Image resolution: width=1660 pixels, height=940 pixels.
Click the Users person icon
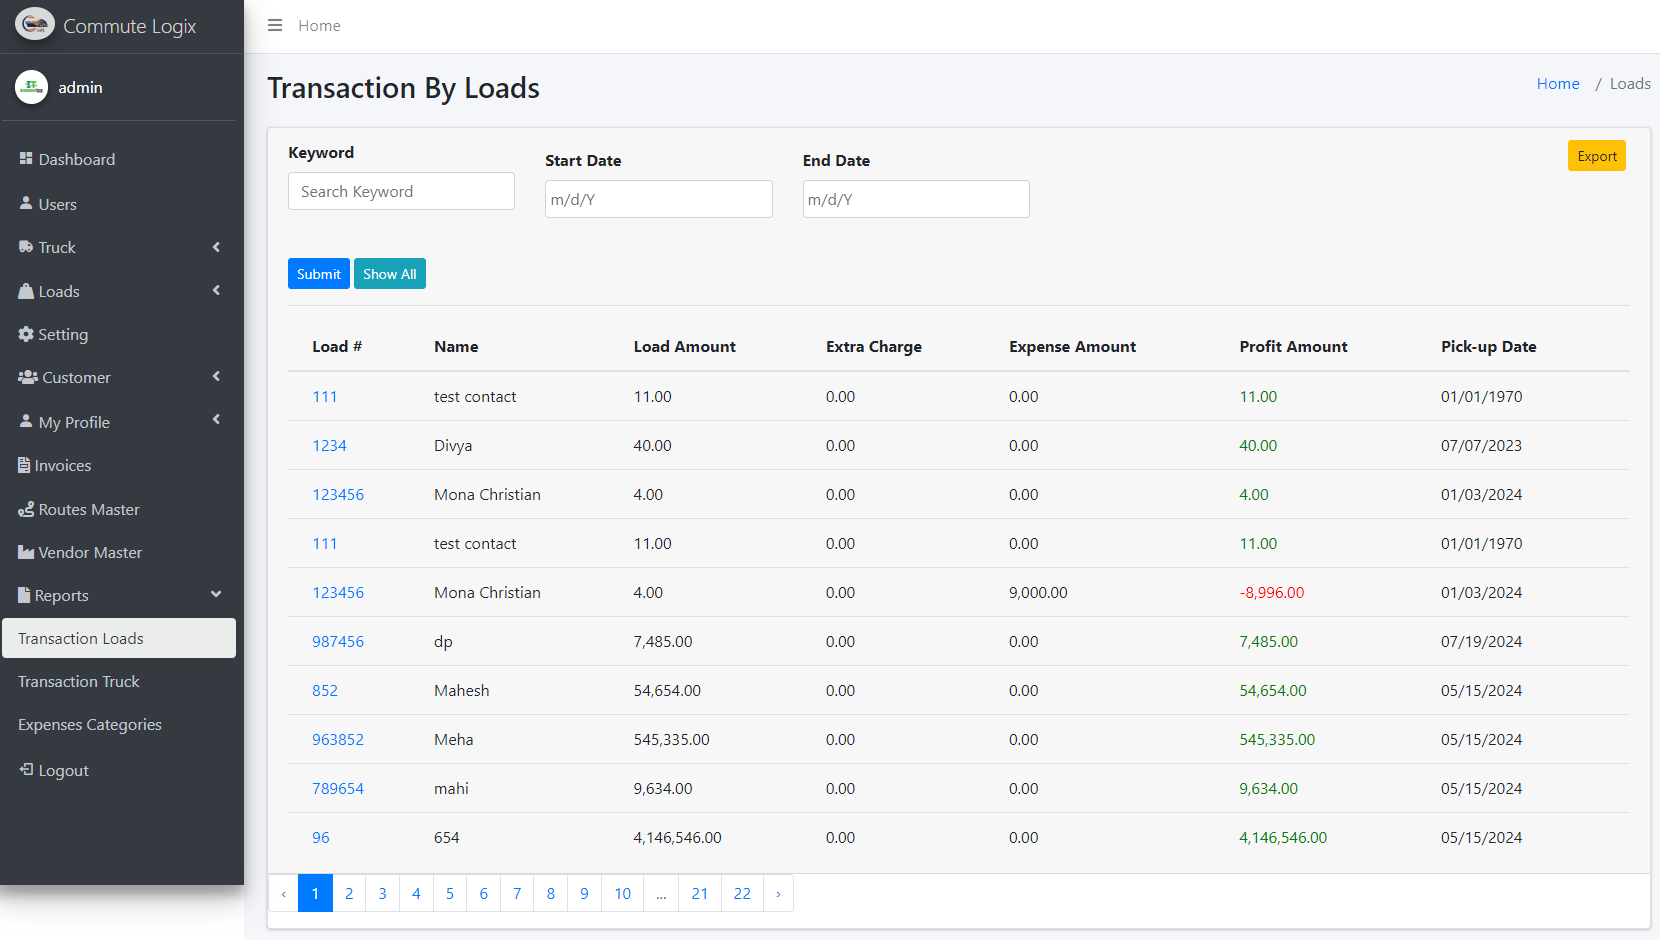(x=26, y=203)
